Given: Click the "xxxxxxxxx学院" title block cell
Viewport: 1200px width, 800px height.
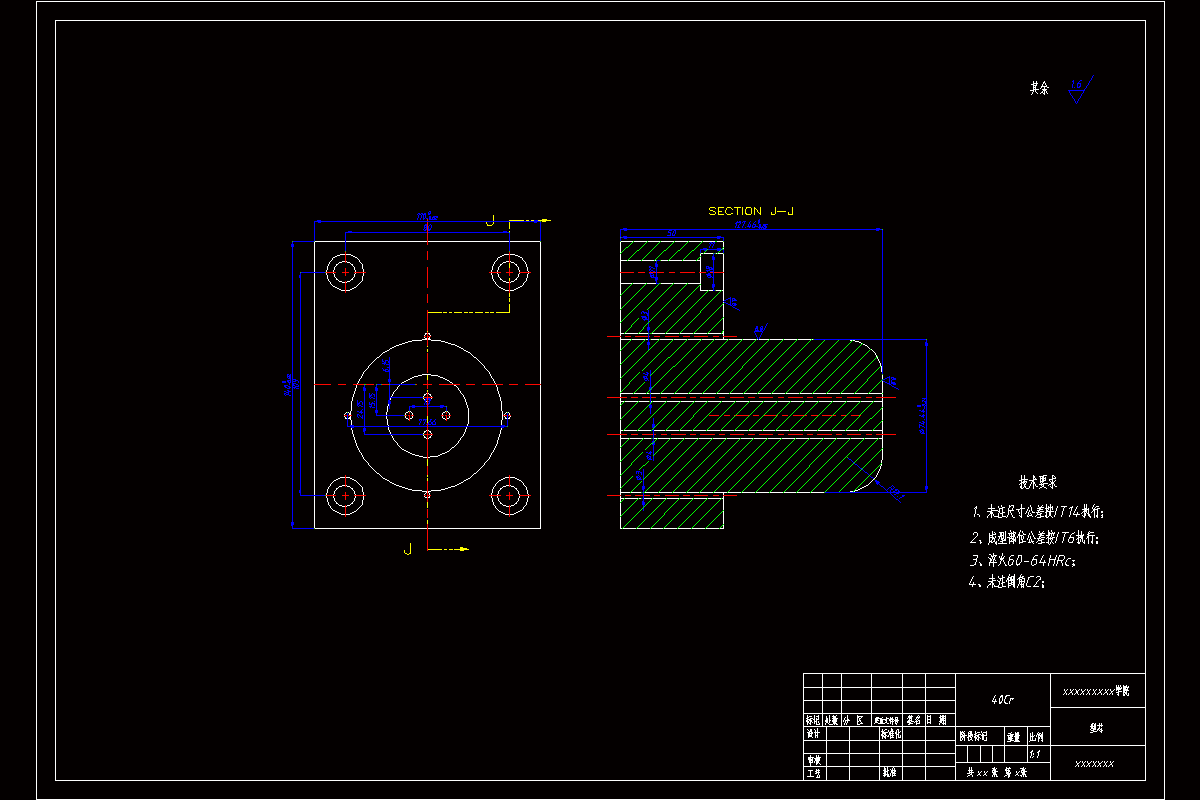Looking at the screenshot, I should point(1096,691).
